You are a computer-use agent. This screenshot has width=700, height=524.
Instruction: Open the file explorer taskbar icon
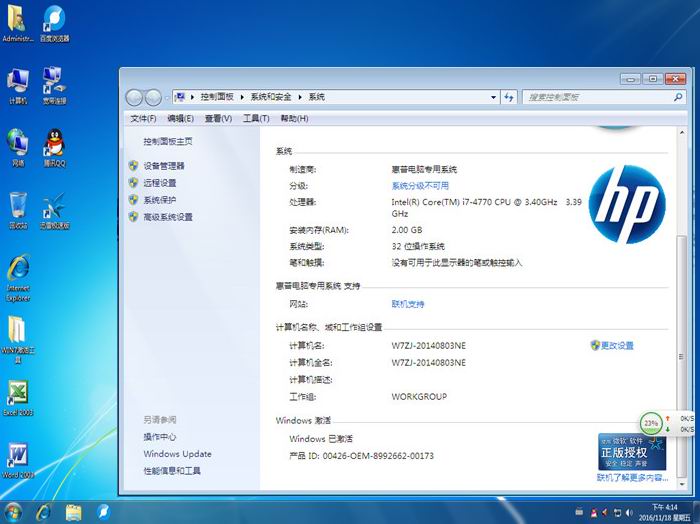click(x=74, y=511)
